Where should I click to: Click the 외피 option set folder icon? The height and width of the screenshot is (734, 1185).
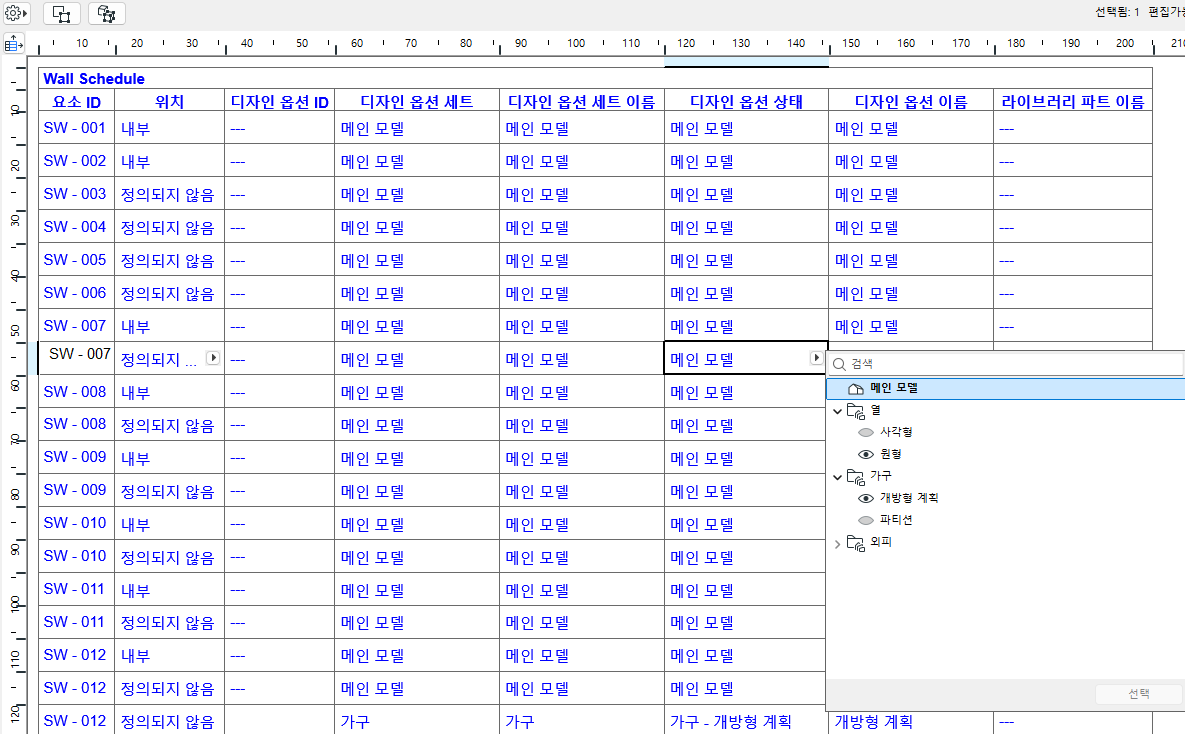pyautogui.click(x=855, y=543)
